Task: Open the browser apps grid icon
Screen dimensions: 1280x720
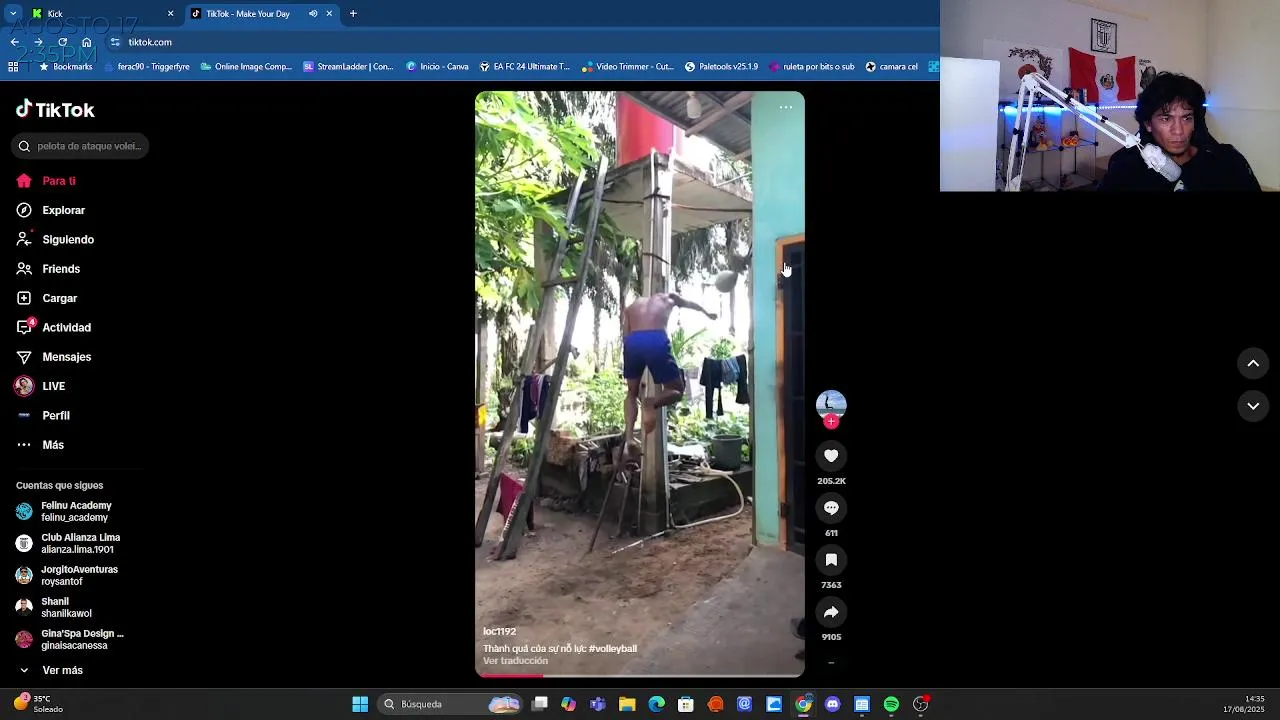Action: coord(13,67)
